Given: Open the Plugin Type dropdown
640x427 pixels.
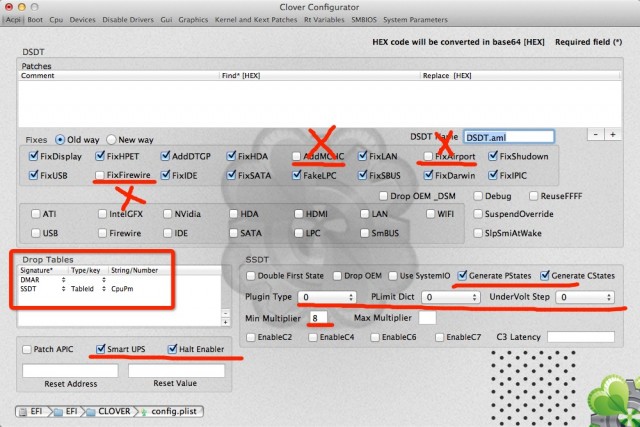Looking at the screenshot, I should 327,297.
